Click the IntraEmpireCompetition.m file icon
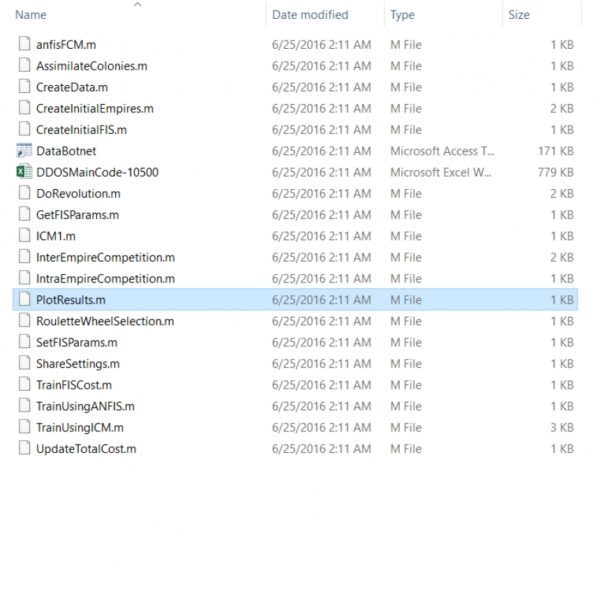The width and height of the screenshot is (600, 605). 24,278
